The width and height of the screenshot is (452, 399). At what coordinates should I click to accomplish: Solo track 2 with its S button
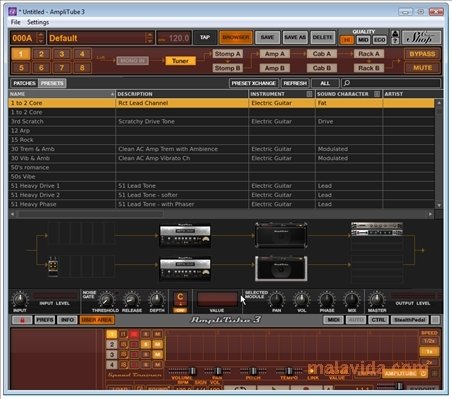tap(146, 344)
